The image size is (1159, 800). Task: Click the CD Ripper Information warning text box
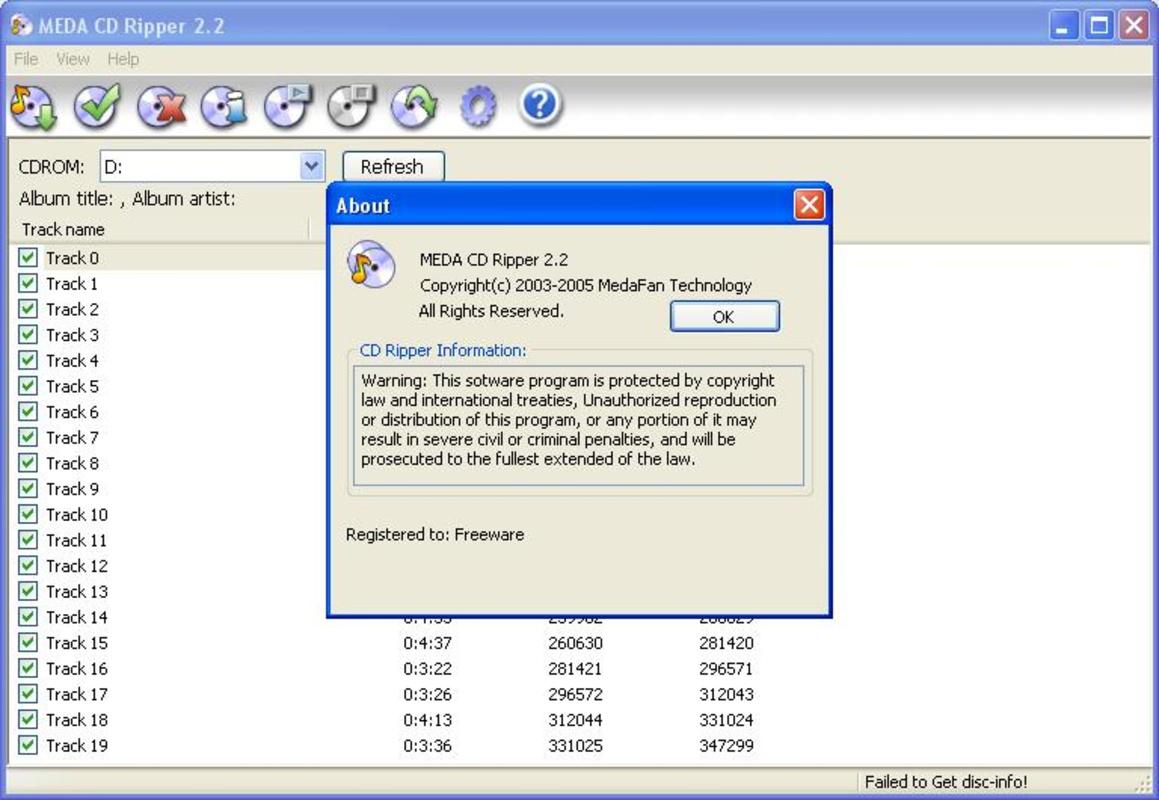pyautogui.click(x=578, y=426)
